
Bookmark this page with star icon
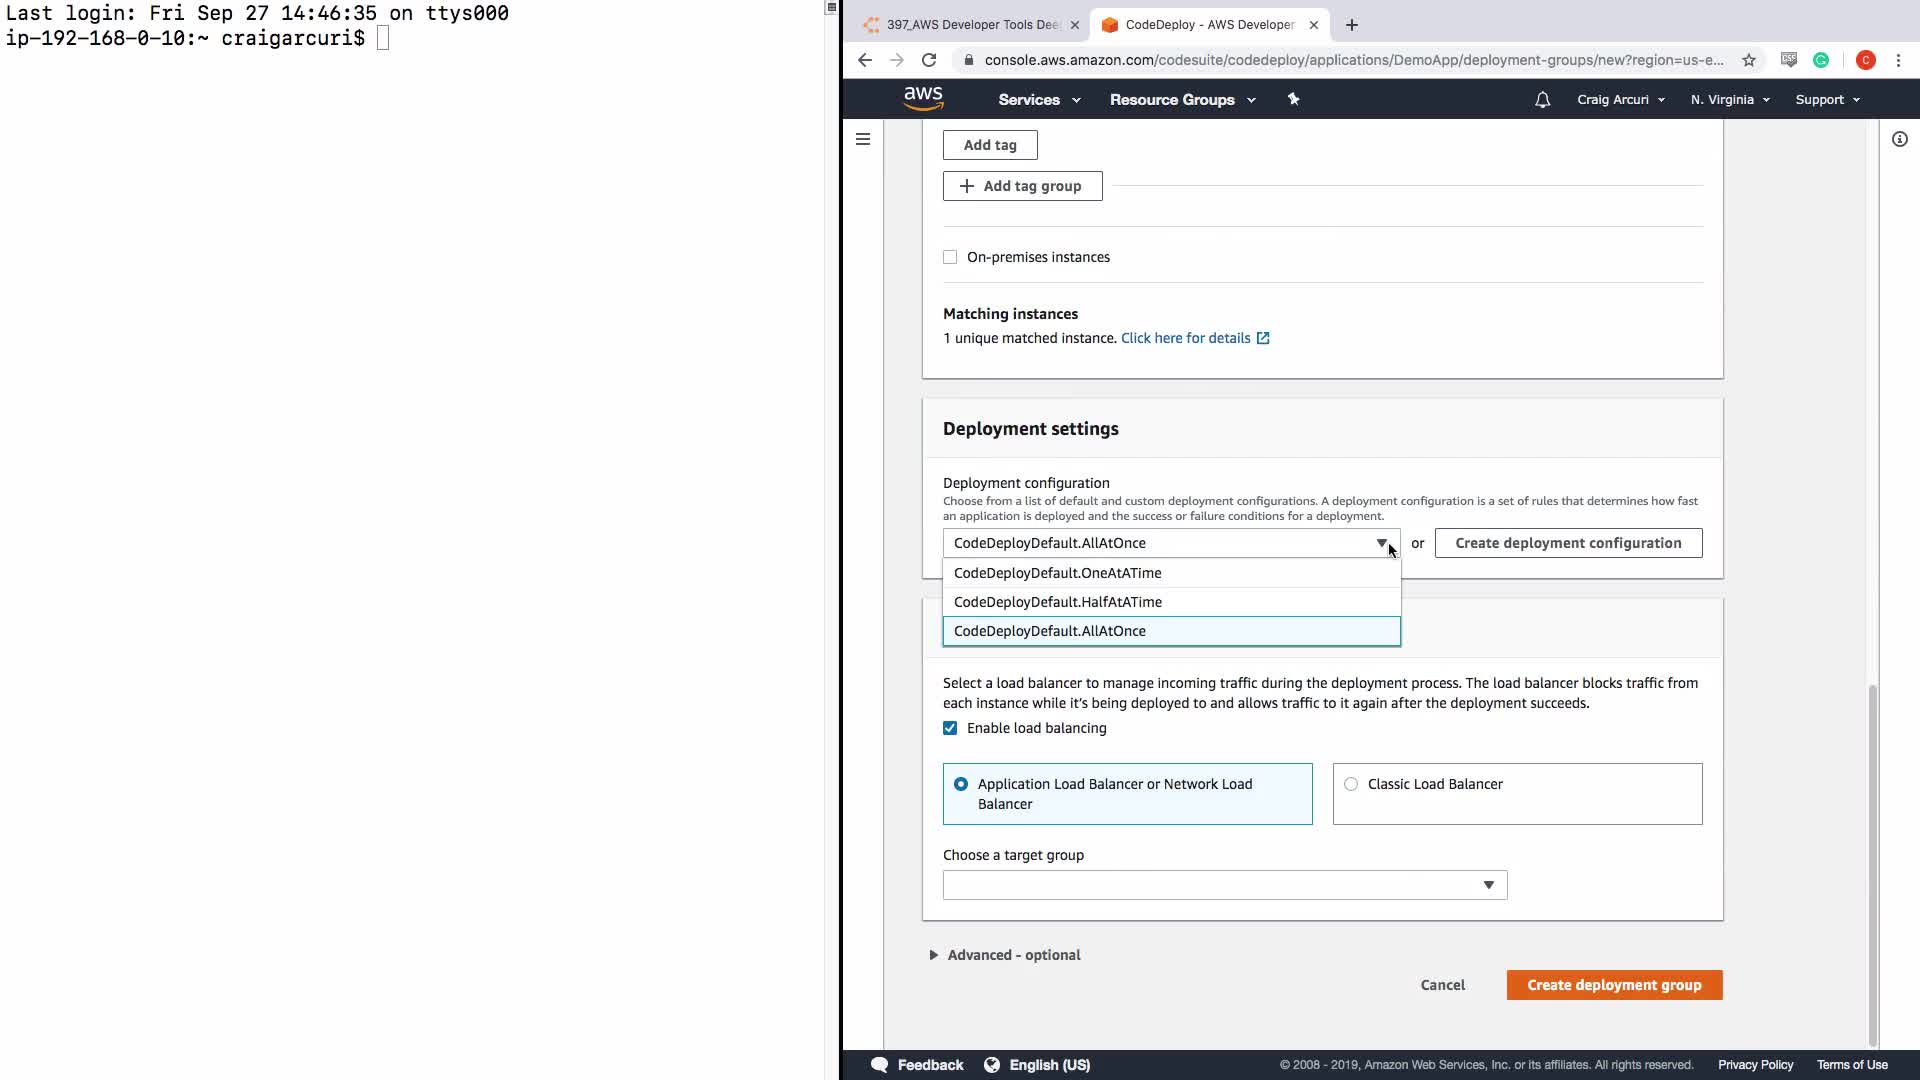(x=1748, y=60)
